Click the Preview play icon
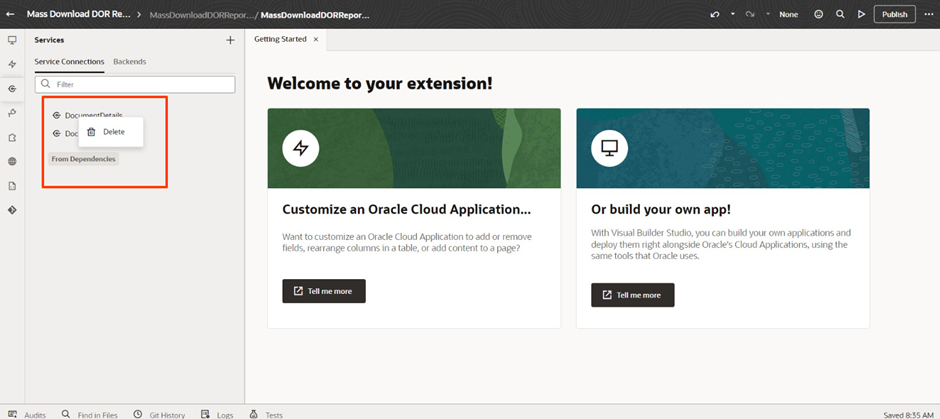940x419 pixels. (x=861, y=14)
